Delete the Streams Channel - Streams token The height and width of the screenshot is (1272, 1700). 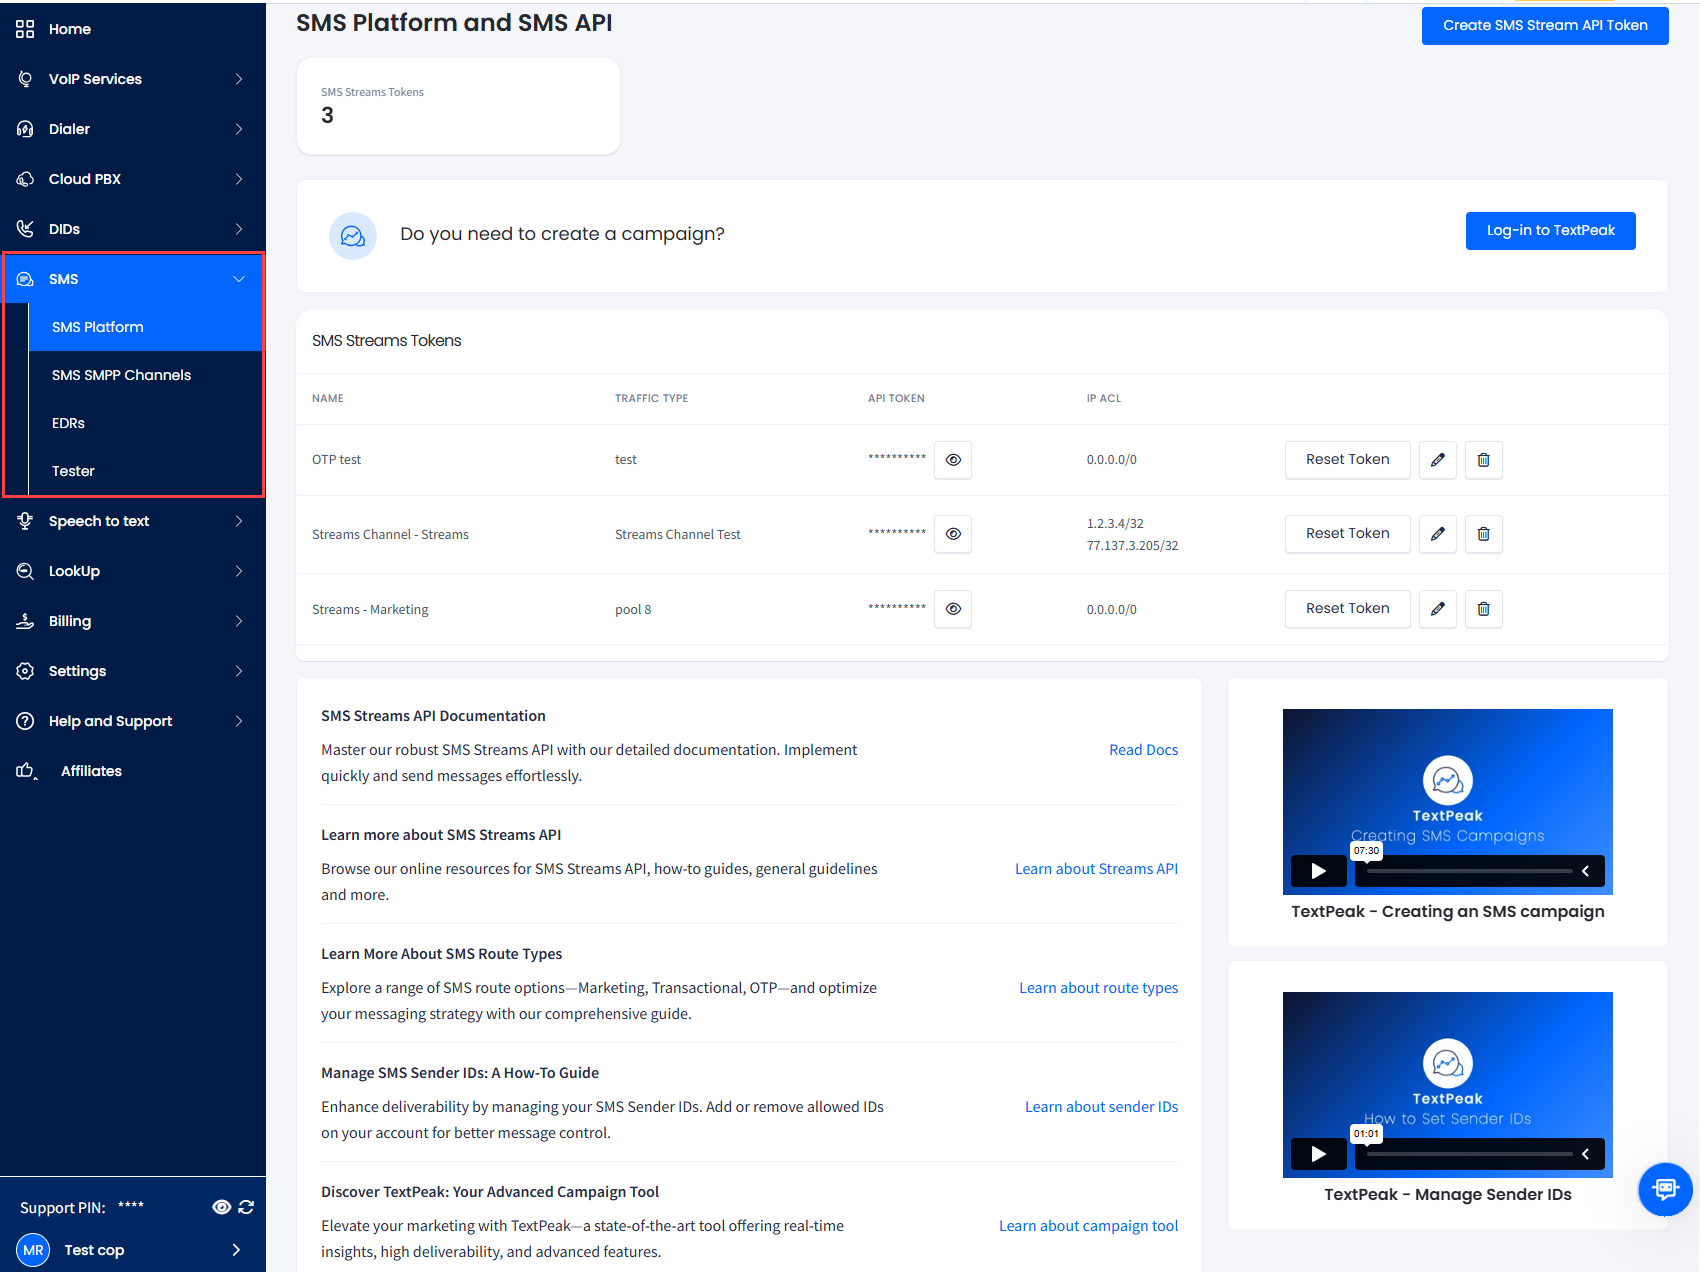1483,534
